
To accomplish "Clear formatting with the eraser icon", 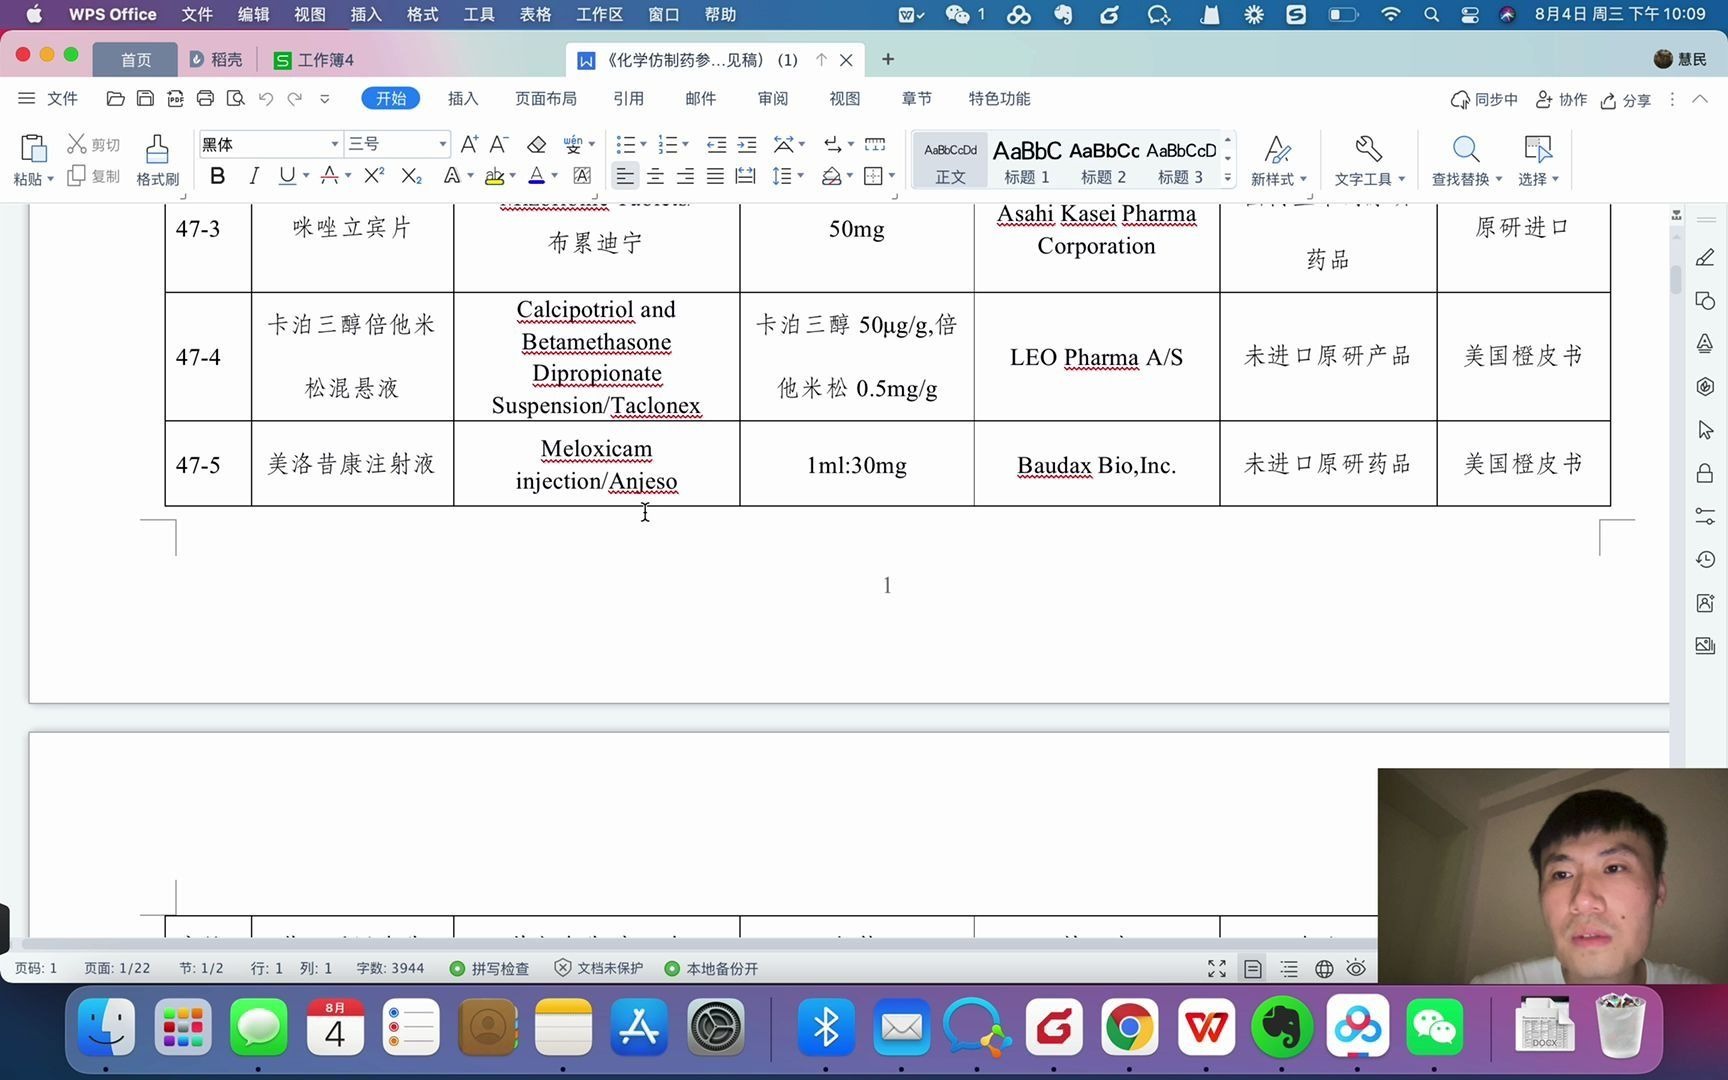I will (537, 144).
